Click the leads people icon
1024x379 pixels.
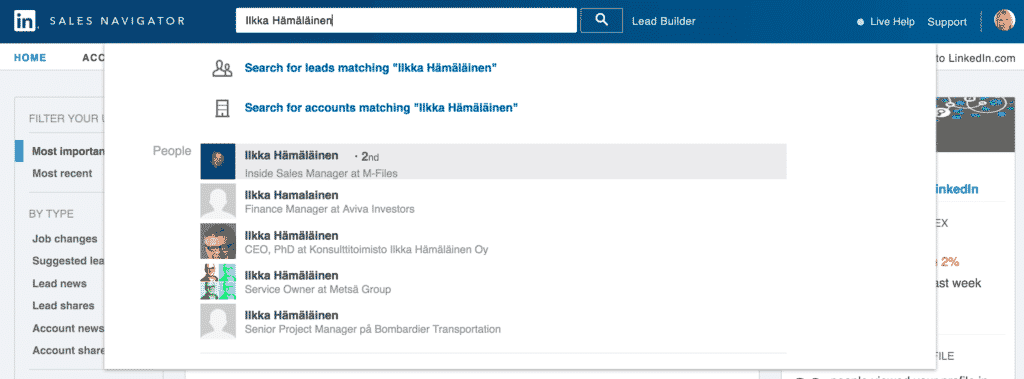click(x=223, y=68)
